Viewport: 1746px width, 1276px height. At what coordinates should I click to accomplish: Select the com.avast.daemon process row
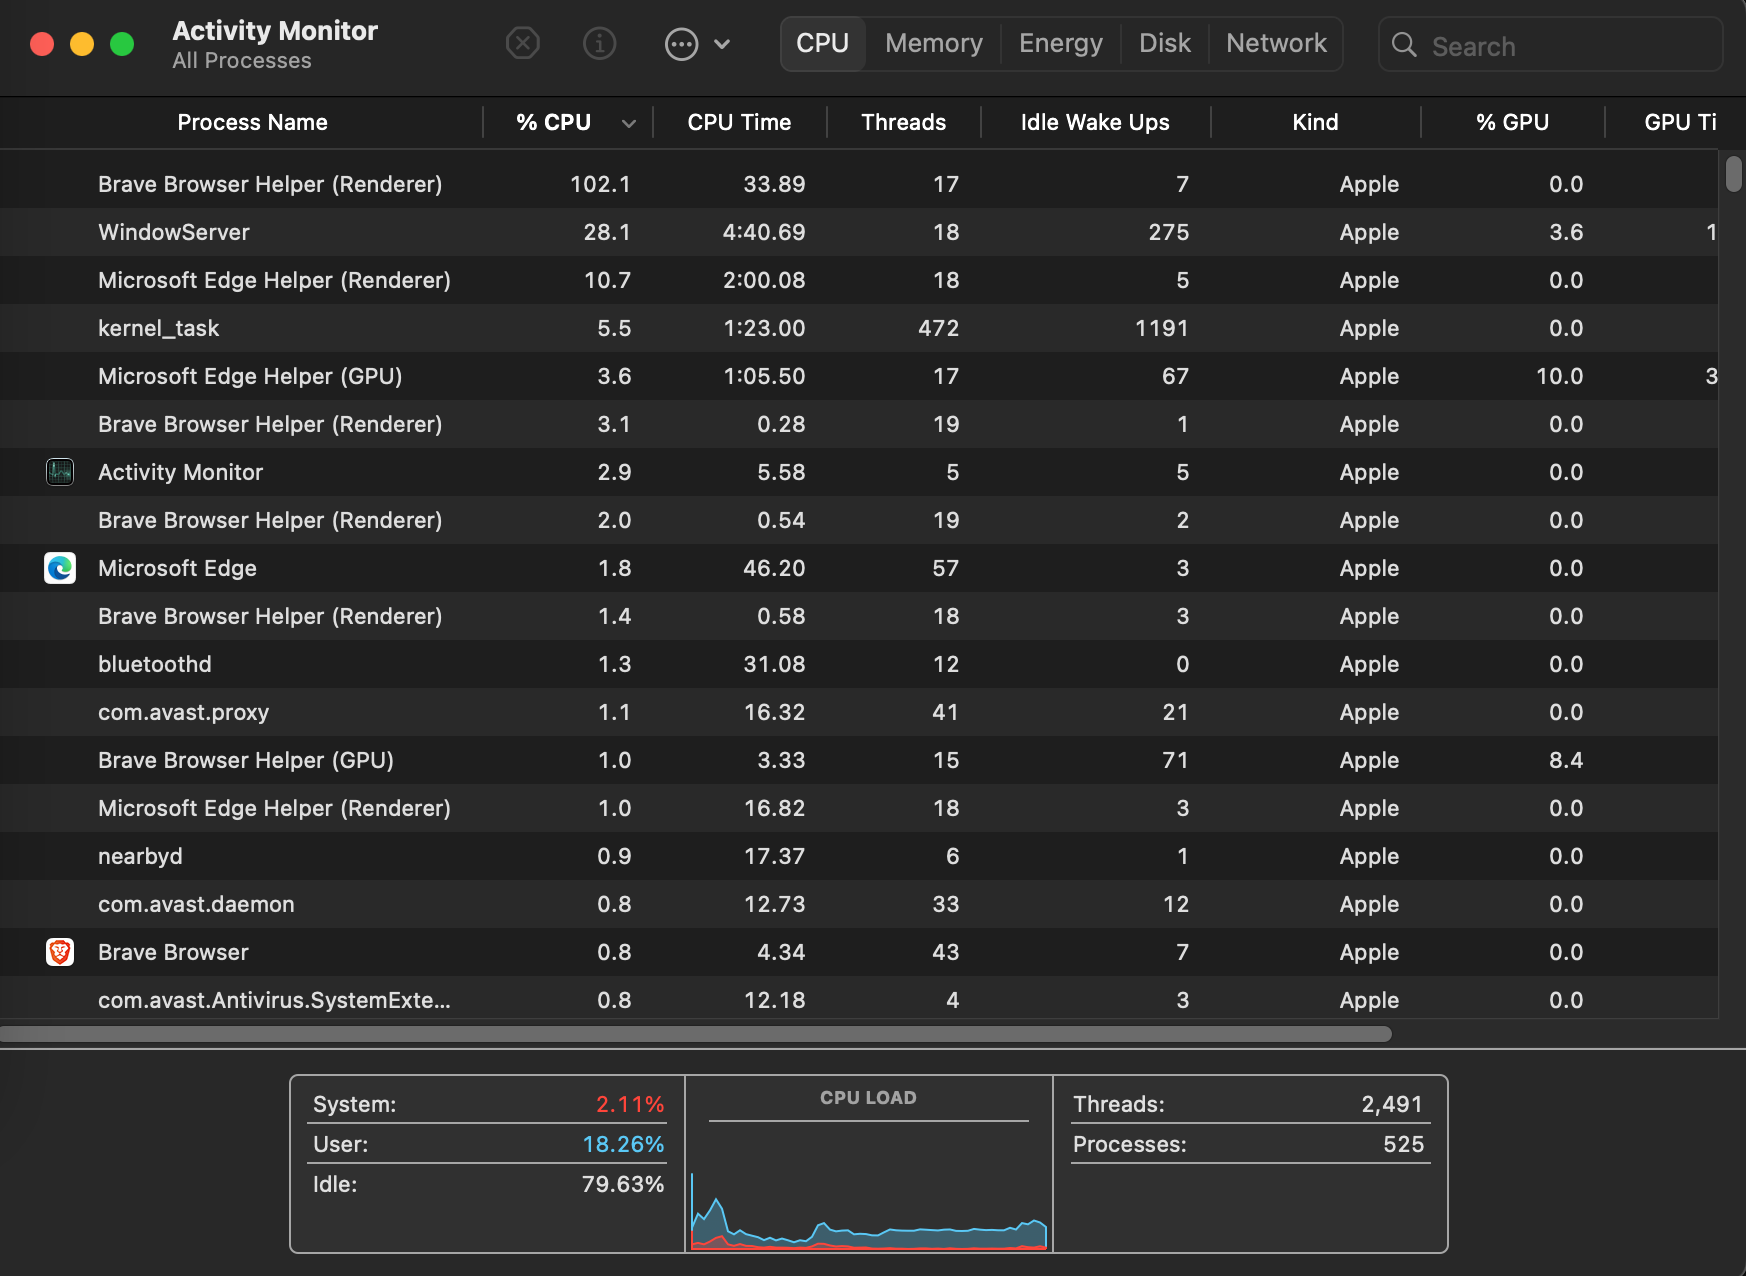(859, 904)
